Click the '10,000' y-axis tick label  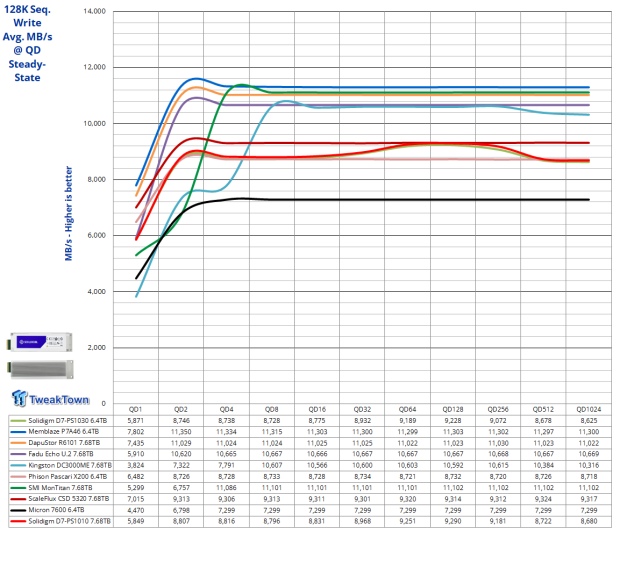(x=95, y=123)
